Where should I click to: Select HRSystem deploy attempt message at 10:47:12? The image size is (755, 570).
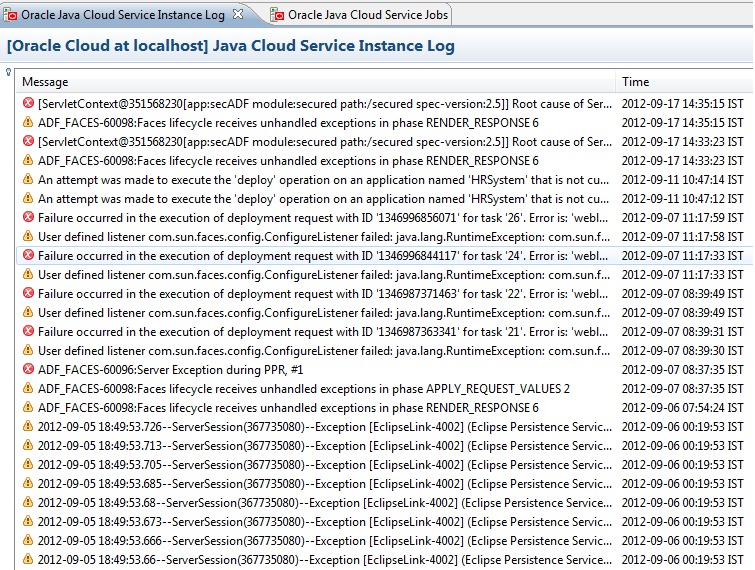coord(324,199)
